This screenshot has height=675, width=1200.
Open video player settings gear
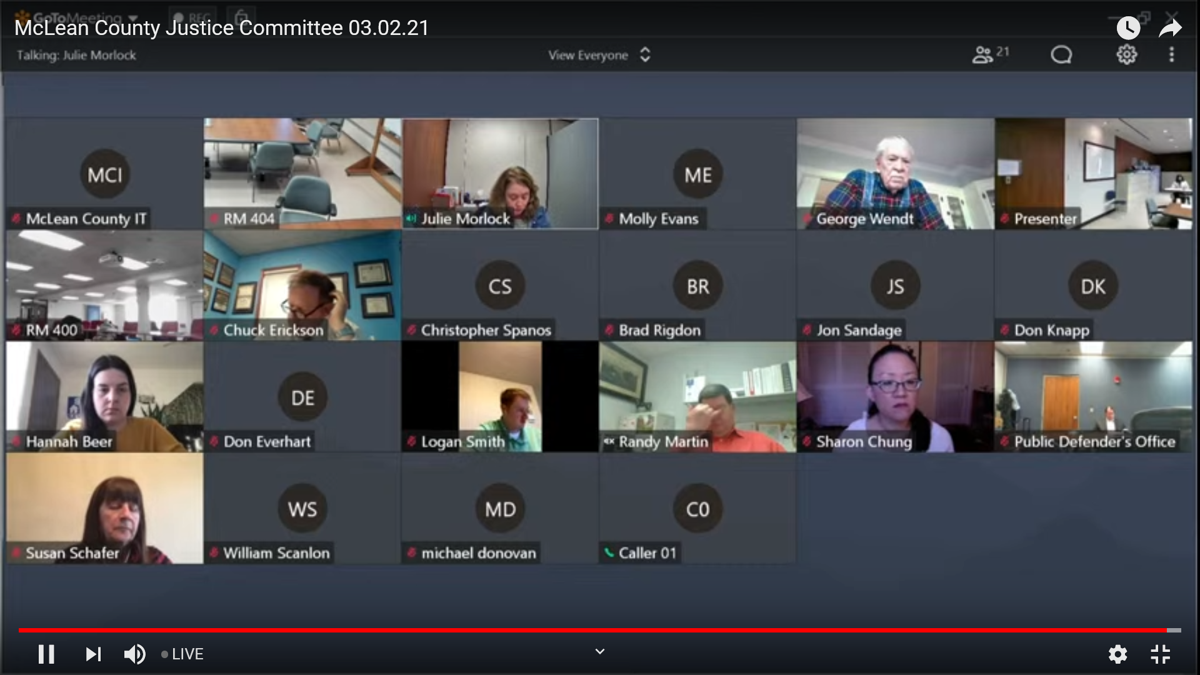tap(1117, 654)
